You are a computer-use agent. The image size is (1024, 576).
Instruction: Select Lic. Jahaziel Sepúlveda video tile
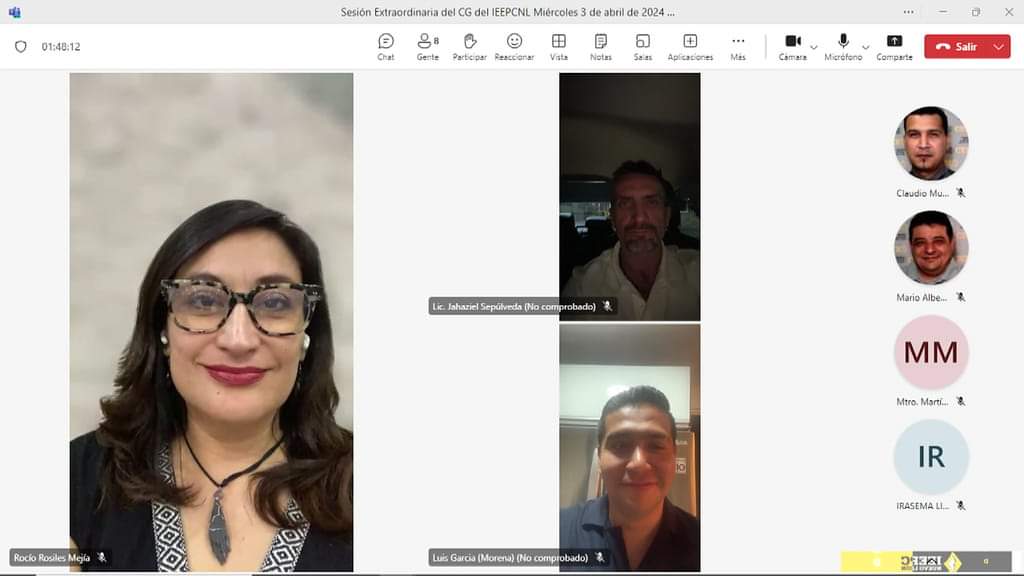pos(630,197)
